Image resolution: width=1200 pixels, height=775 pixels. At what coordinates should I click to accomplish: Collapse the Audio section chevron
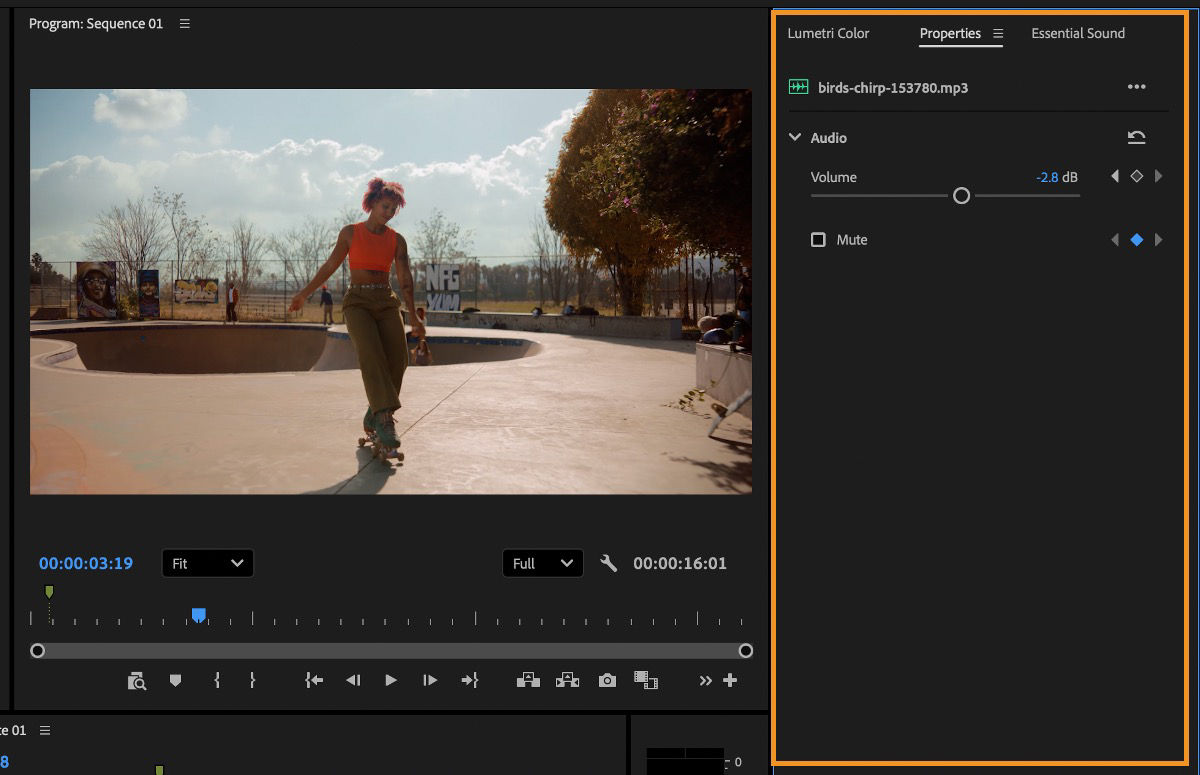point(795,138)
